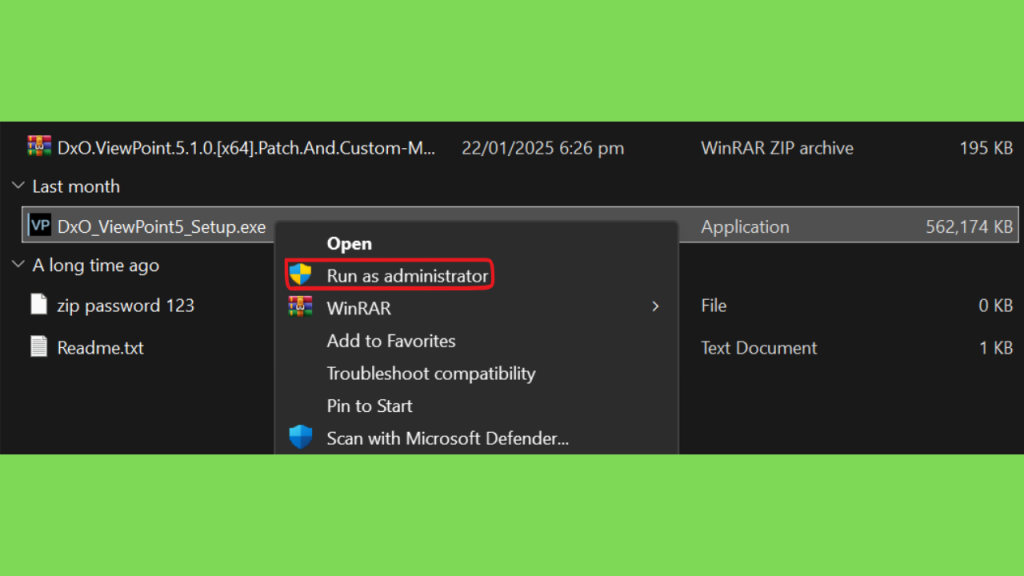Screen dimensions: 1024x576
Task: Click WinRAR archive icon beside DxO.ViewPoint.5.1.0 file
Action: coord(39,146)
